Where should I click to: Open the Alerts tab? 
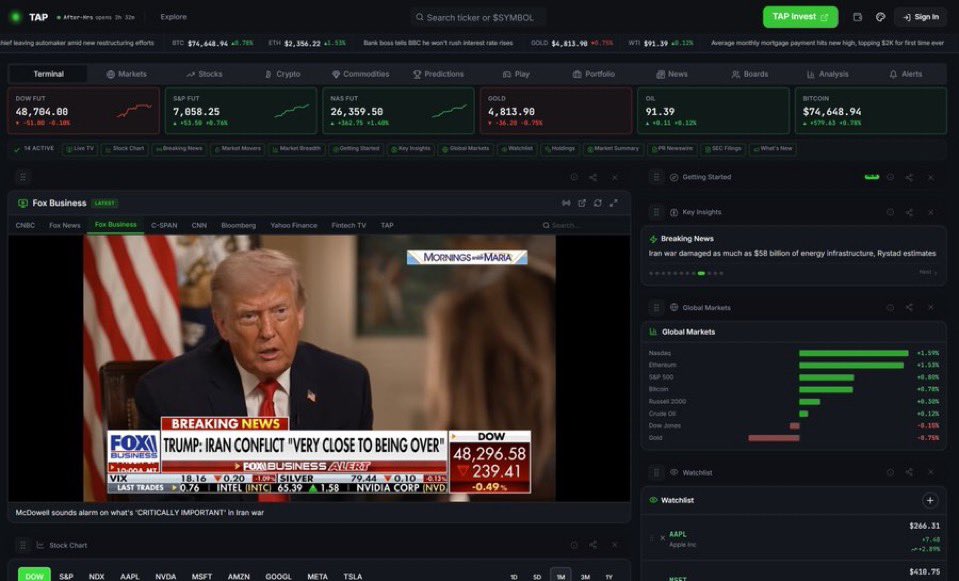tap(906, 74)
